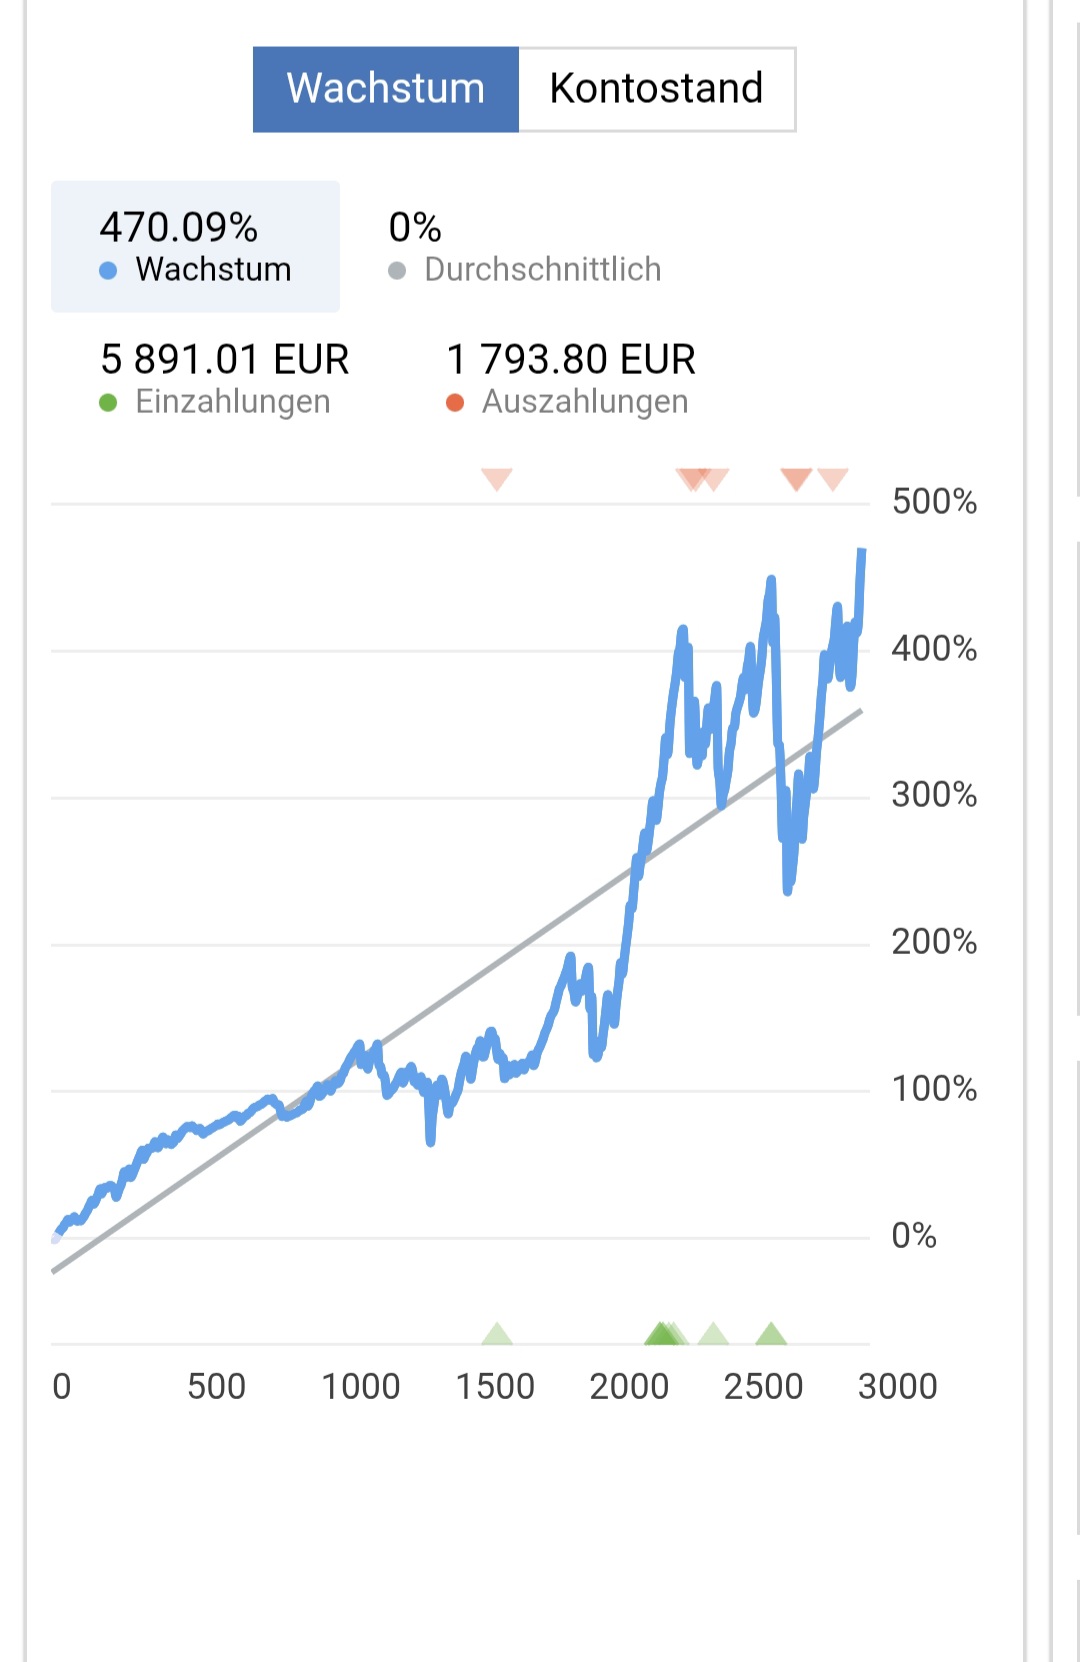Click the rightmost red withdrawal triangle marker

pyautogui.click(x=833, y=478)
